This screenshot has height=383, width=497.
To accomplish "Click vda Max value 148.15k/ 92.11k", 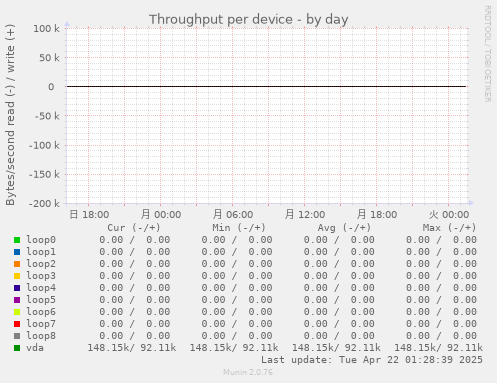I will (439, 348).
